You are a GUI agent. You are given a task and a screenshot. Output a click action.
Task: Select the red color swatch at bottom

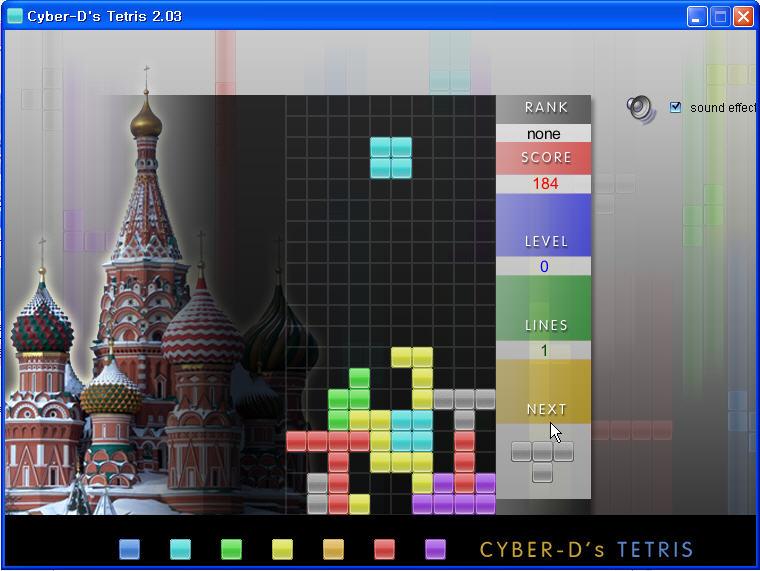(x=384, y=549)
